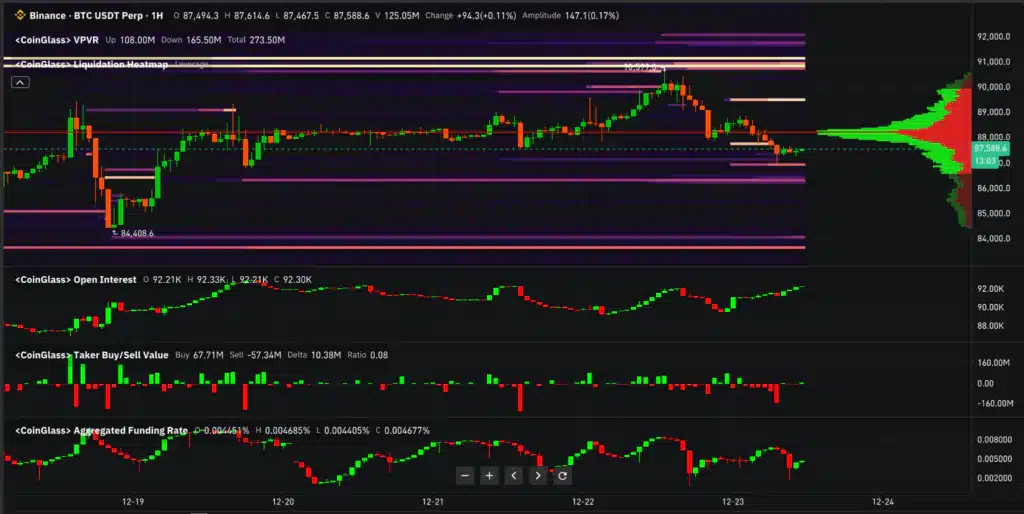Click the current price label 87,588.6

coord(989,148)
